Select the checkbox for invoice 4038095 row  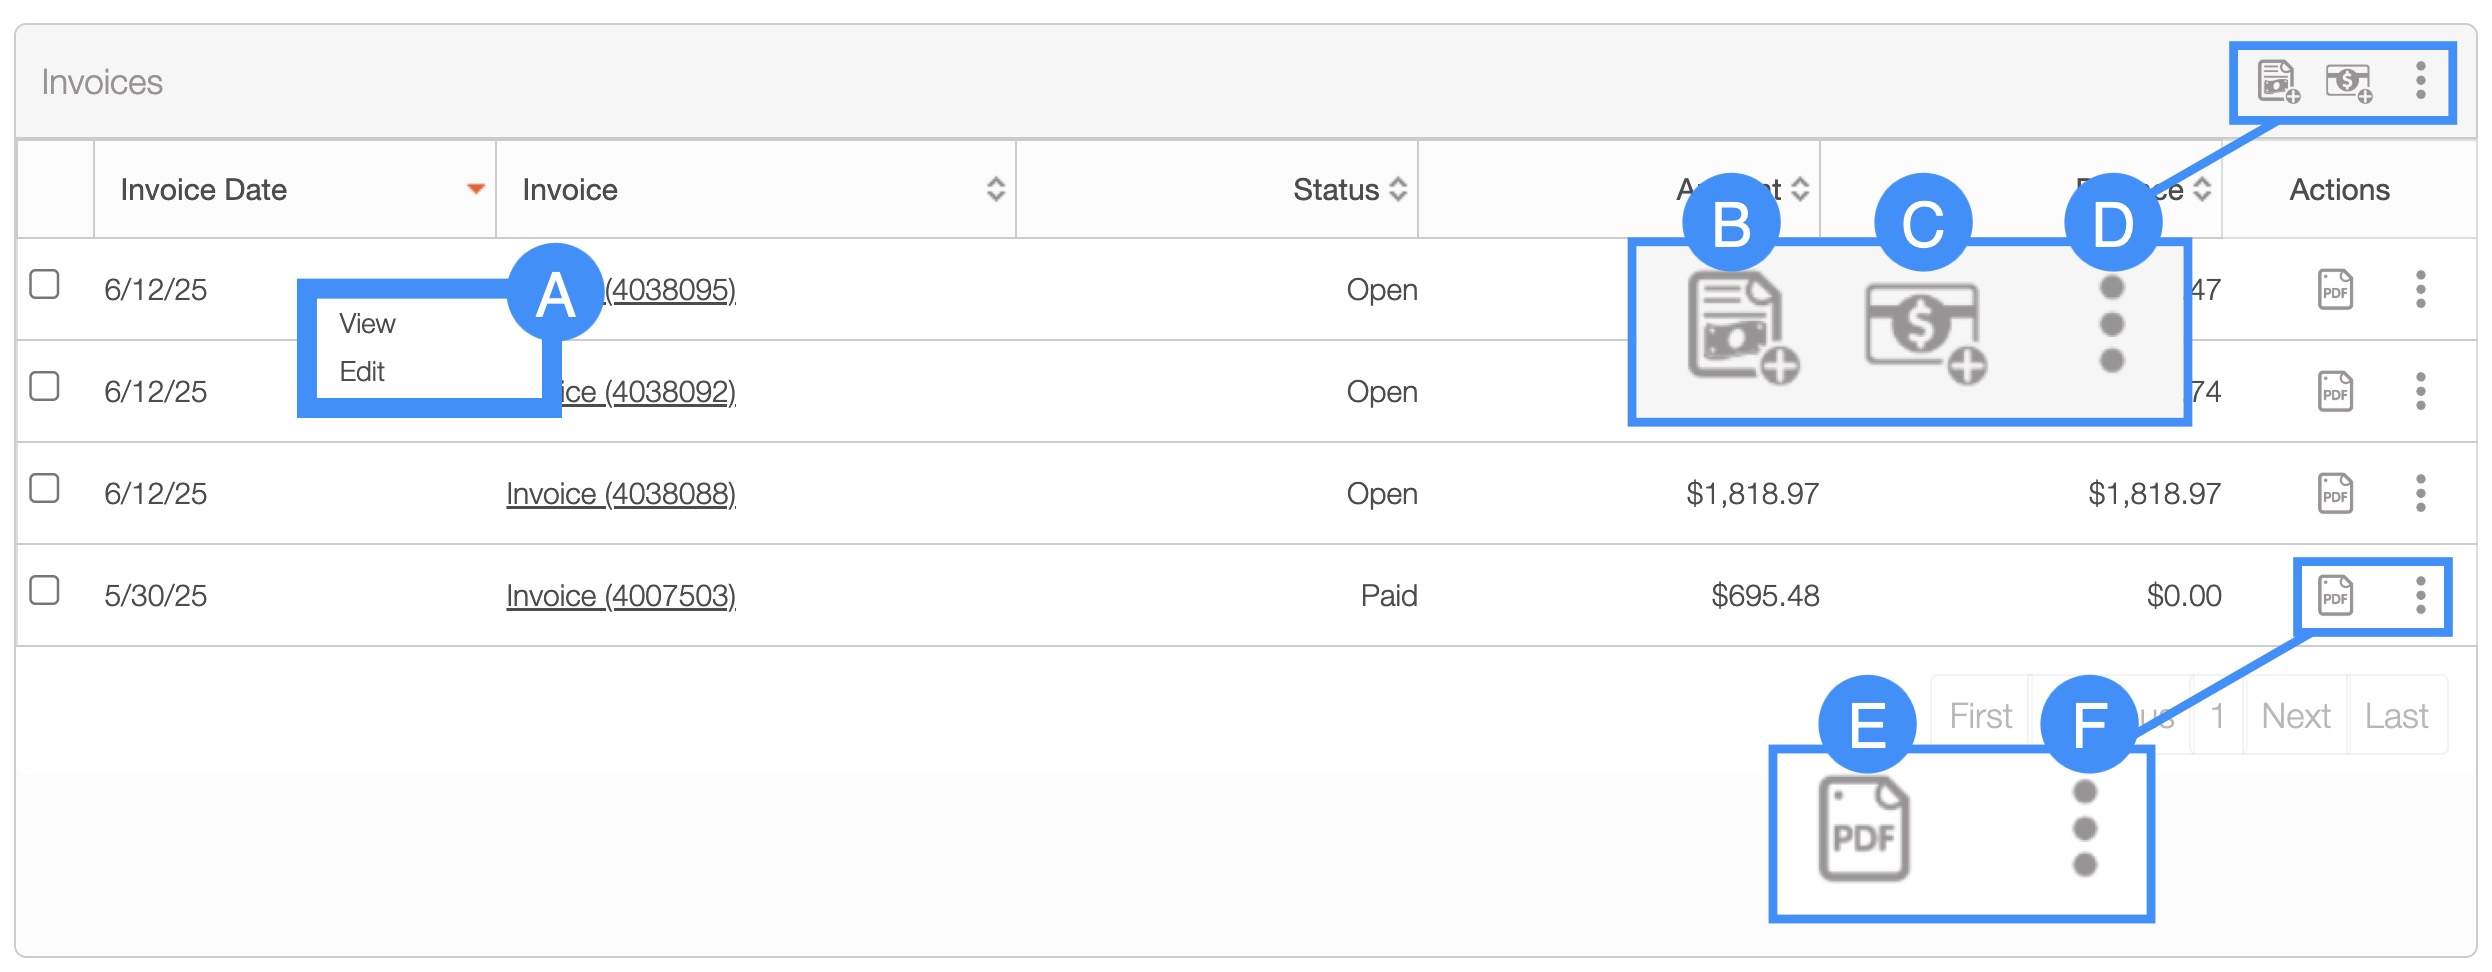45,285
